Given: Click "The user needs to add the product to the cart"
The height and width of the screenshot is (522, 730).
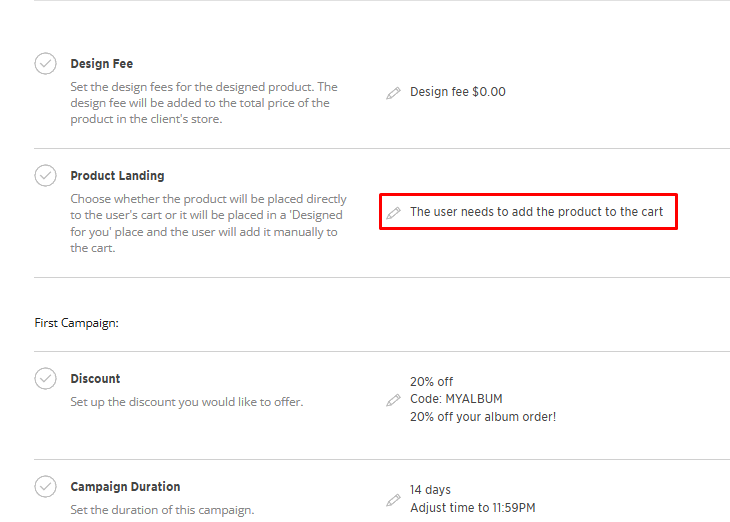Looking at the screenshot, I should click(x=536, y=212).
